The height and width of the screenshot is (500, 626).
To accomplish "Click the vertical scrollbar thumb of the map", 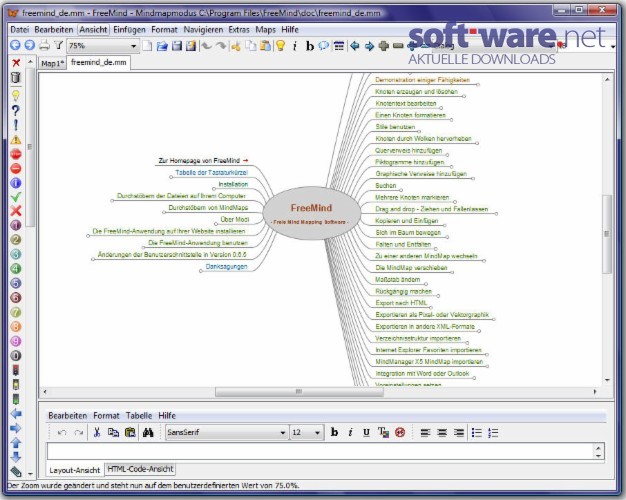I will pos(607,234).
